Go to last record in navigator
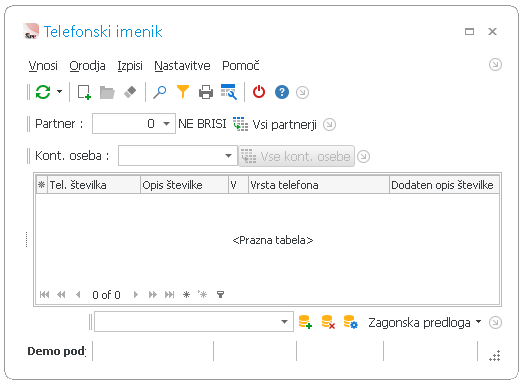 [x=169, y=295]
